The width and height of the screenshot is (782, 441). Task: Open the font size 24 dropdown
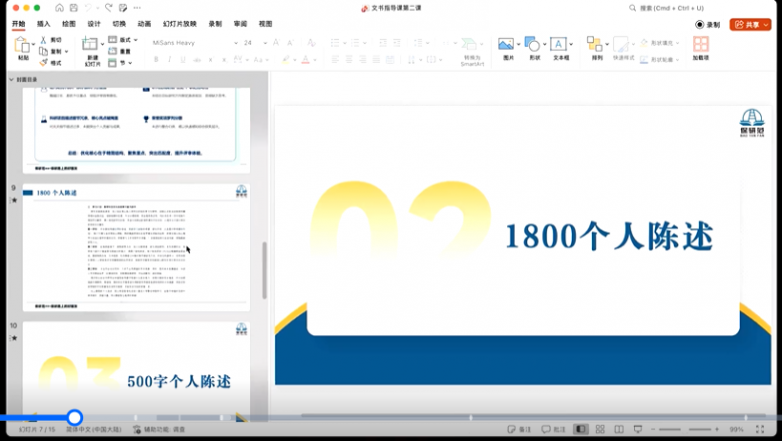tap(263, 43)
